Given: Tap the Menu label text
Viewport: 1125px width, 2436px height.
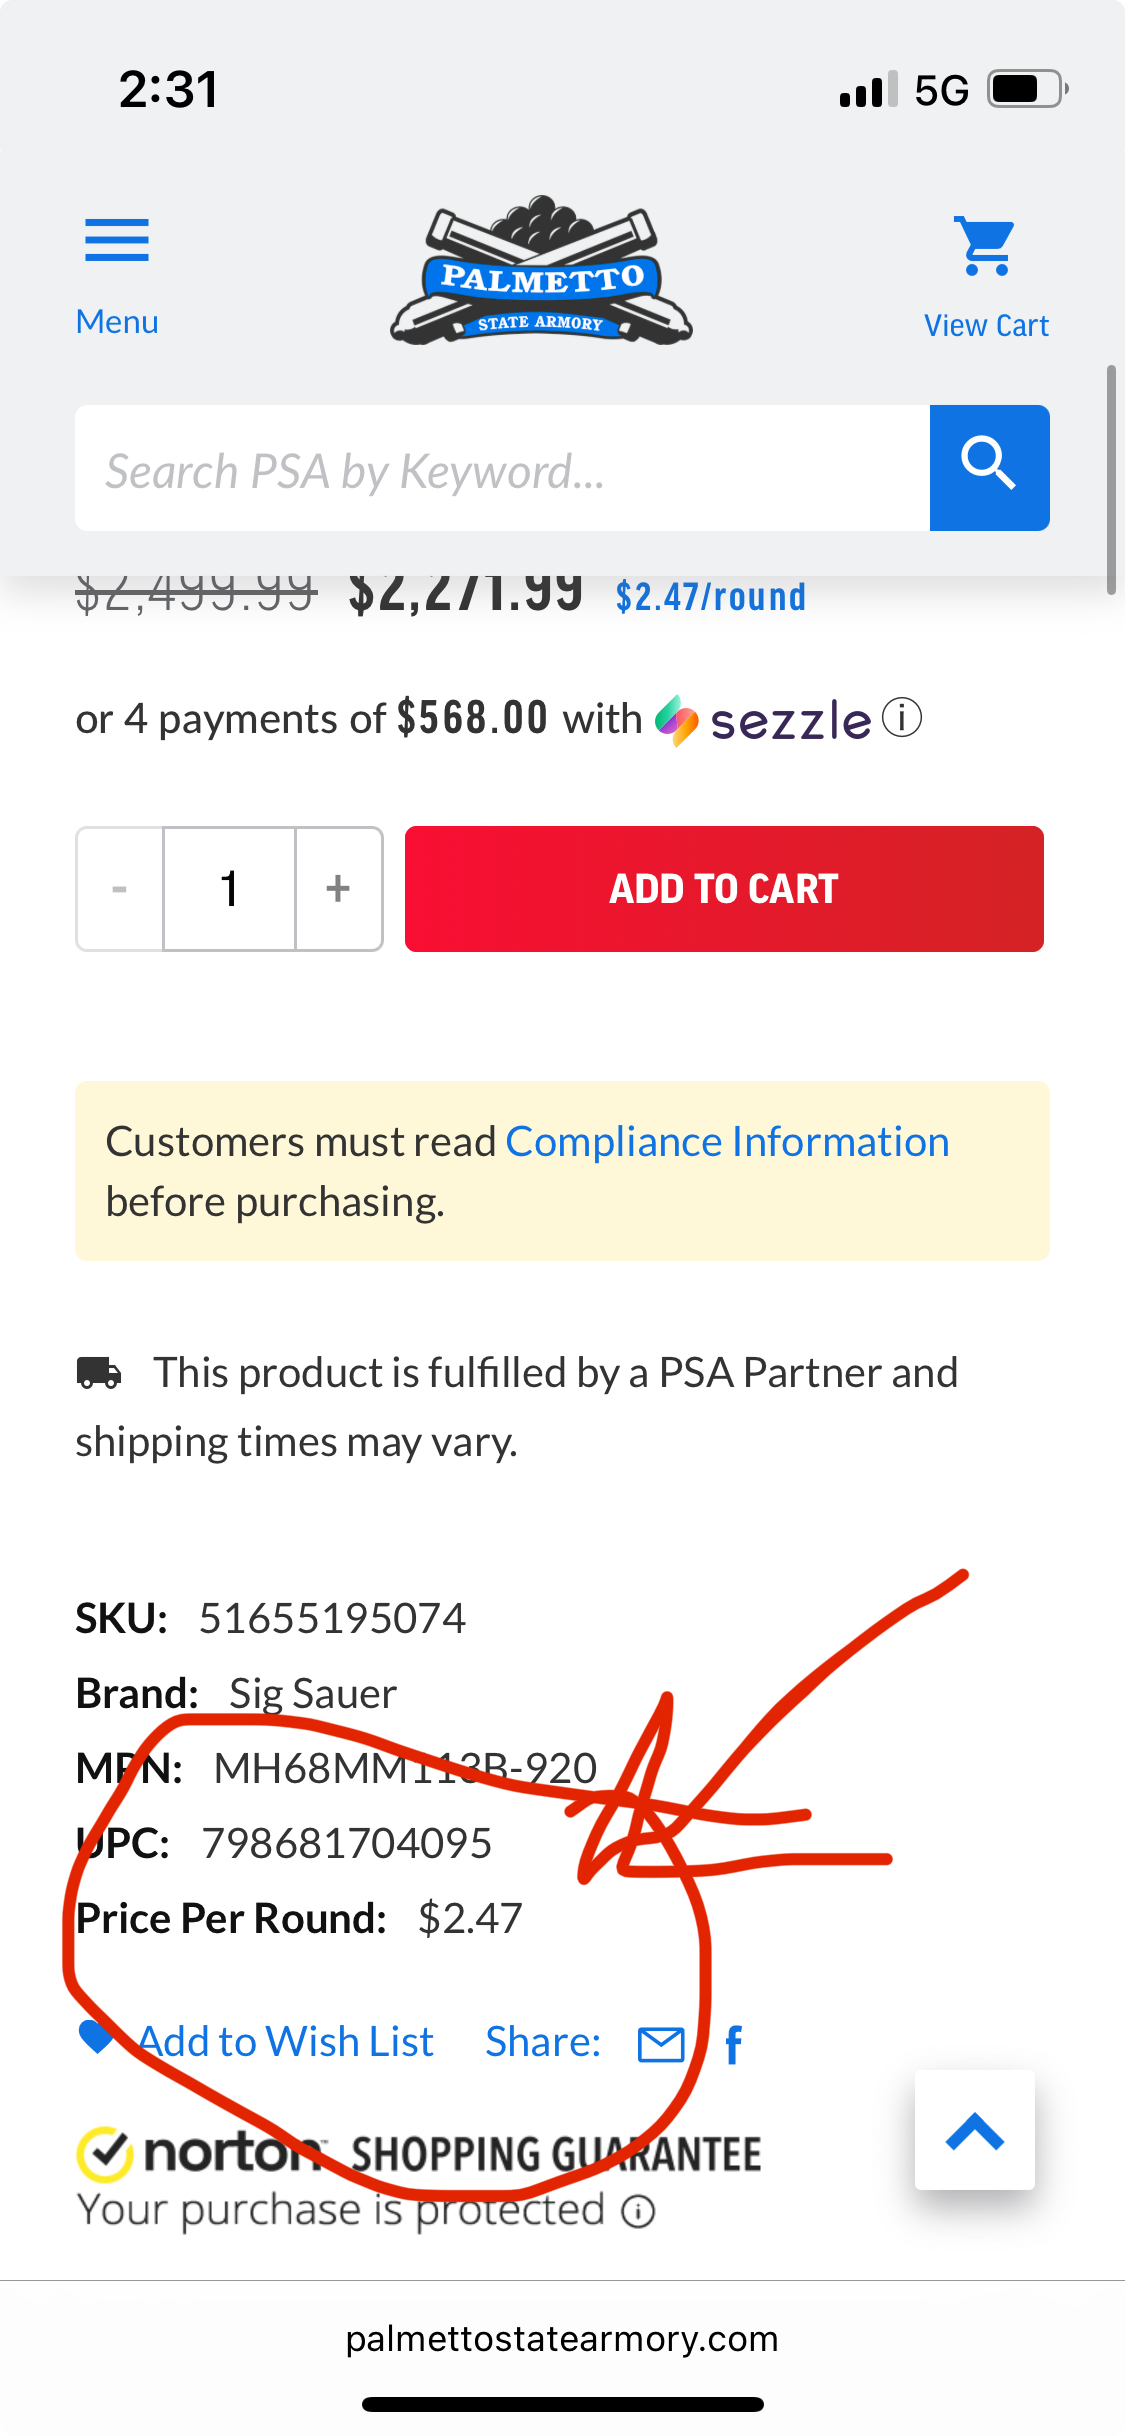Looking at the screenshot, I should [x=117, y=322].
